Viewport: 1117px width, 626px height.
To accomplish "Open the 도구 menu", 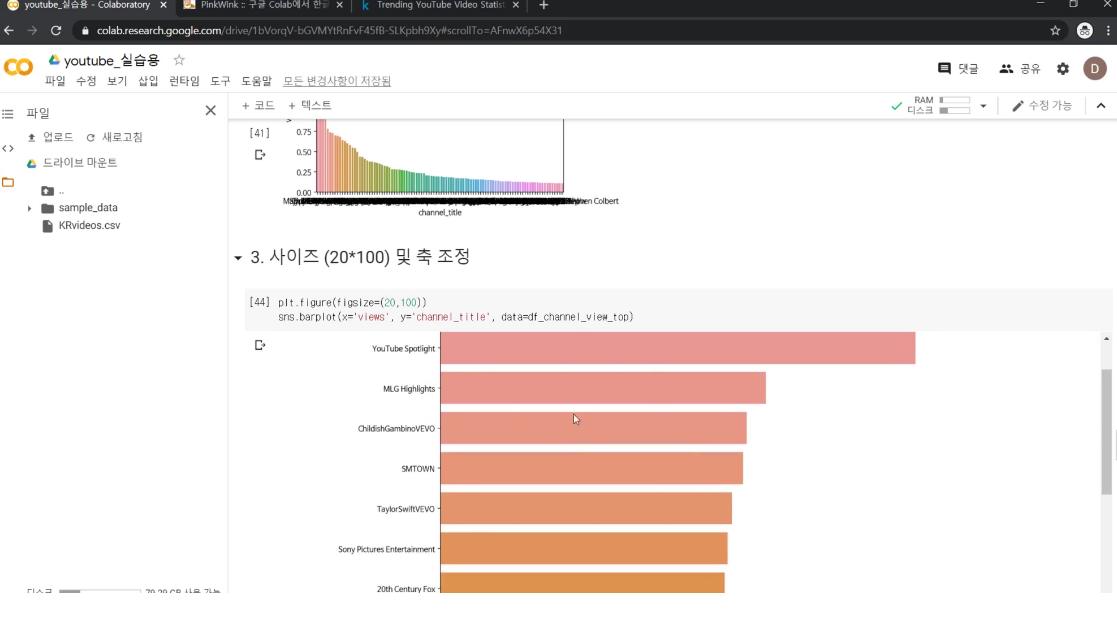I will pyautogui.click(x=220, y=81).
